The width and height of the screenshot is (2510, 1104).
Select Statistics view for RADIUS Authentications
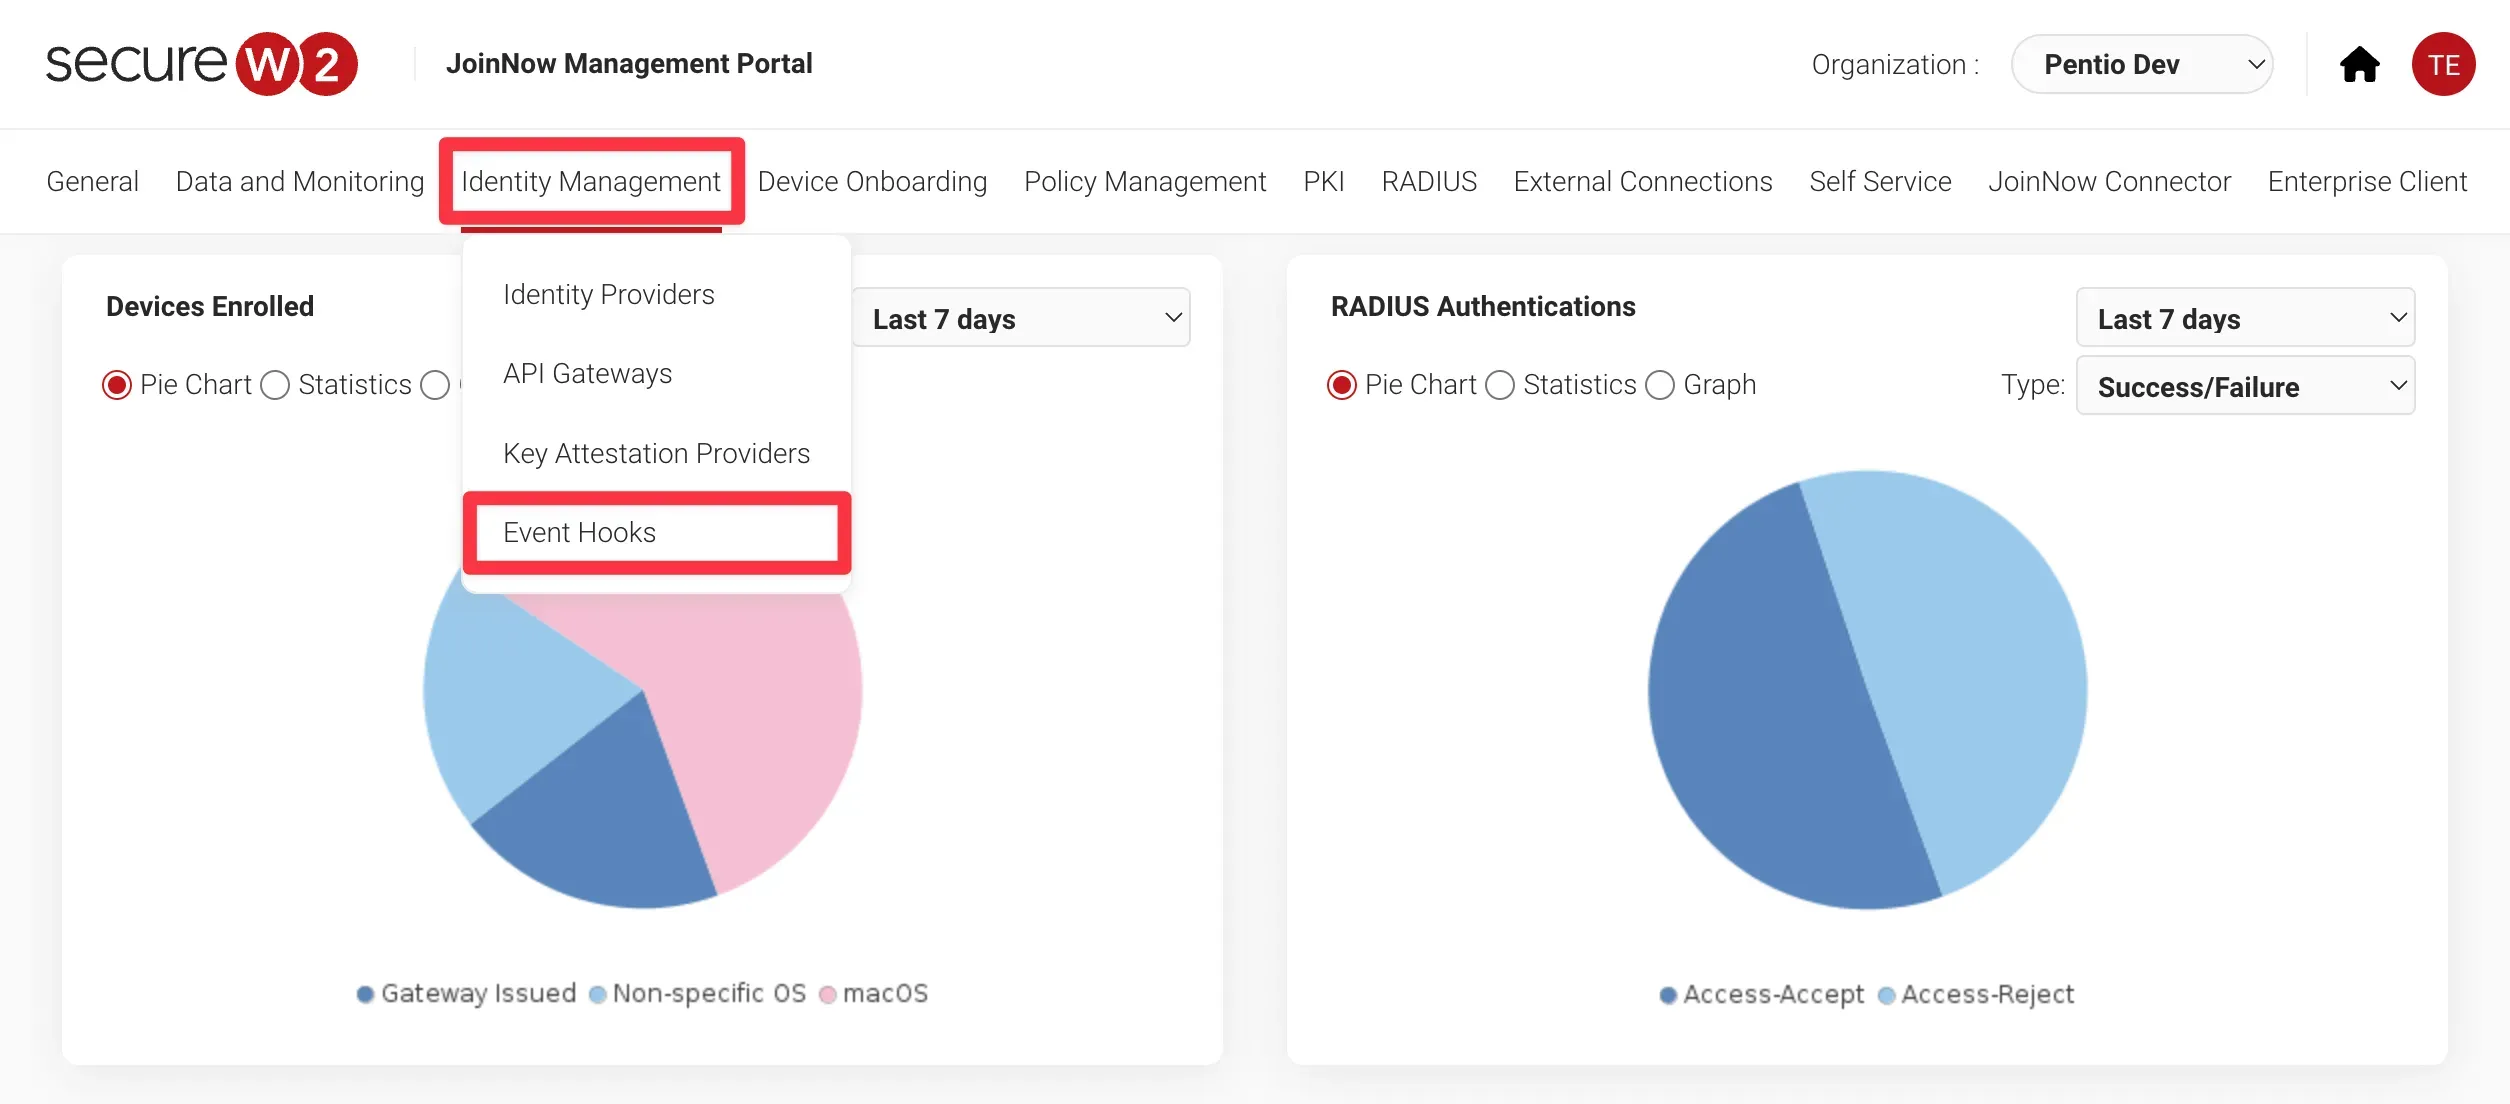click(1500, 385)
